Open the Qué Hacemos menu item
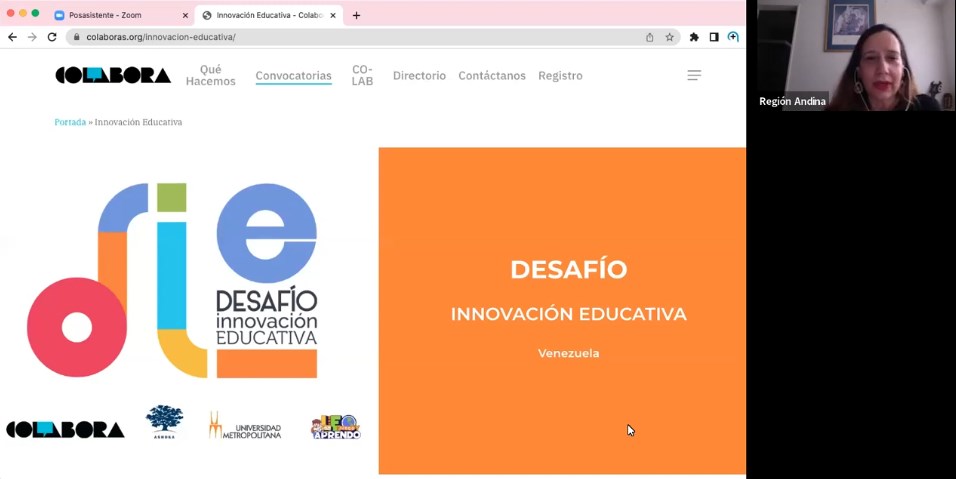 tap(211, 76)
